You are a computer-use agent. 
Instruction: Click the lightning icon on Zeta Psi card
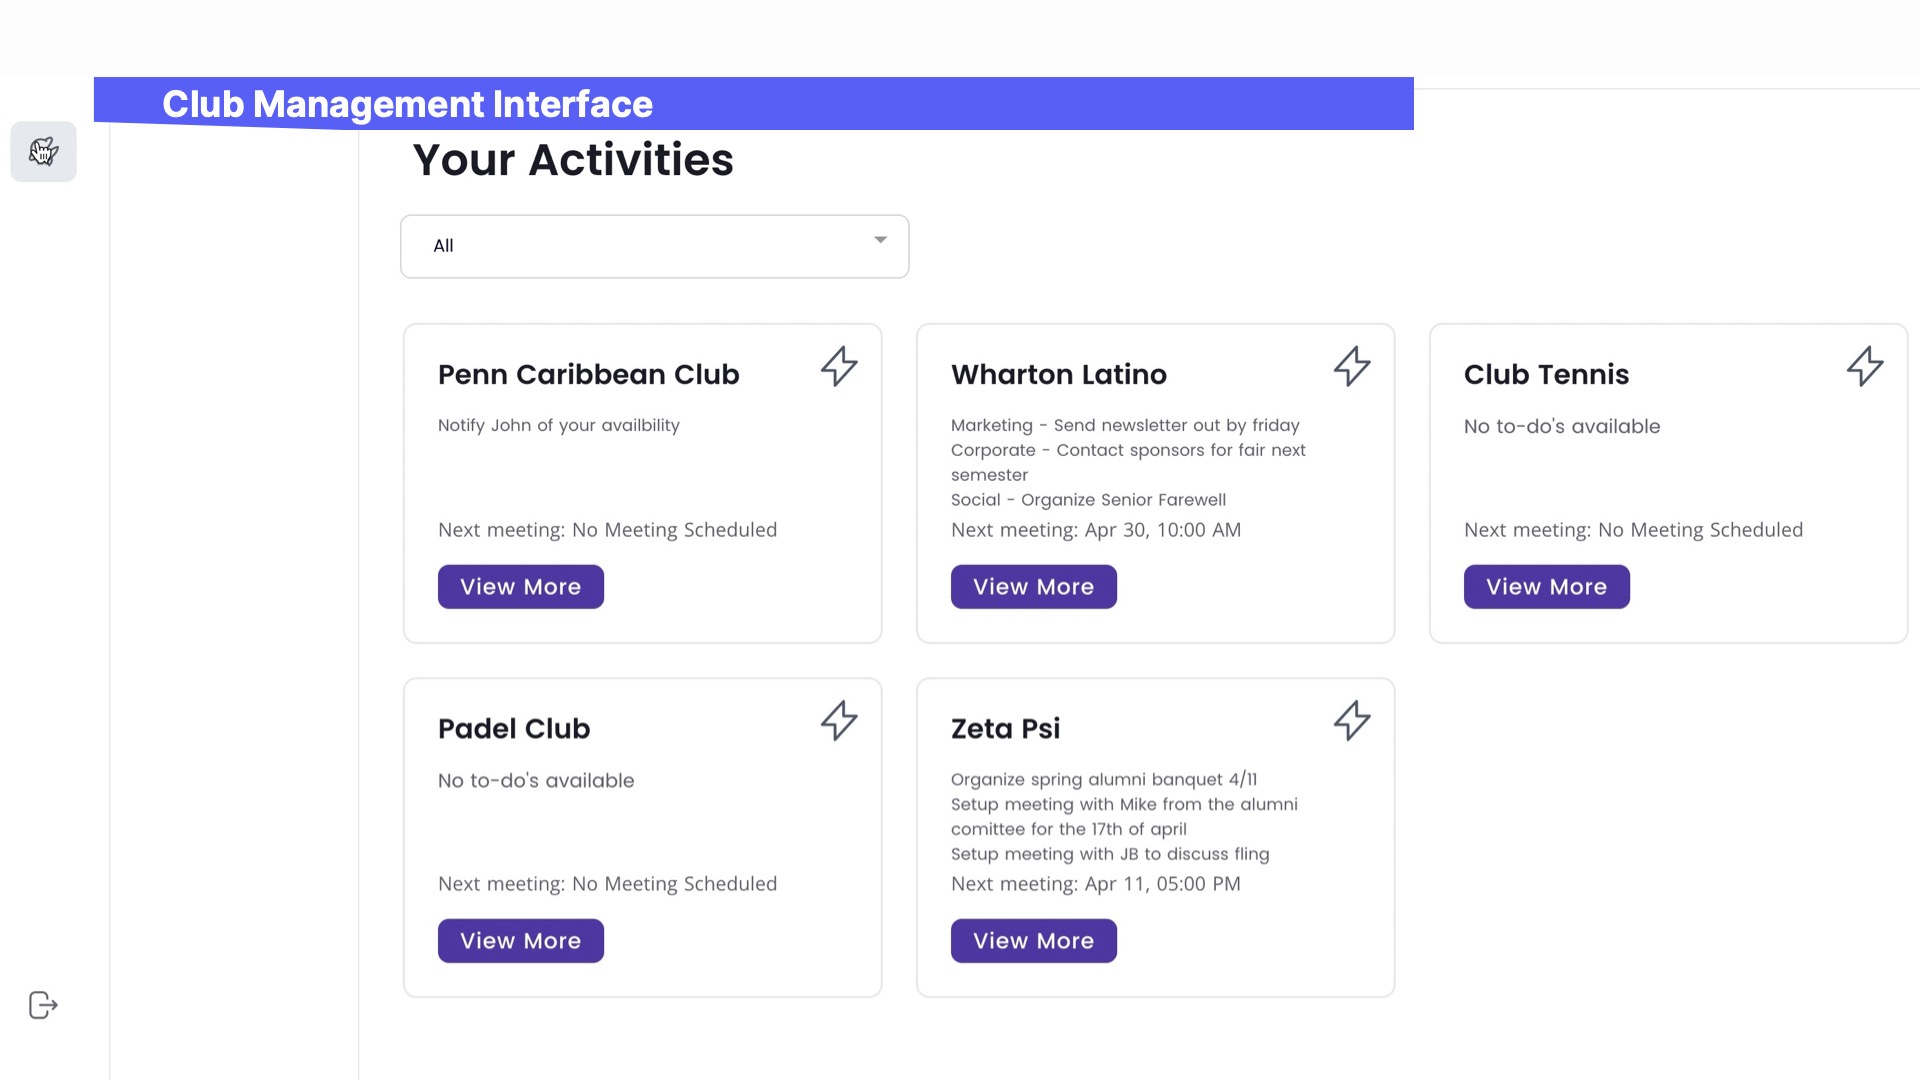(1352, 720)
